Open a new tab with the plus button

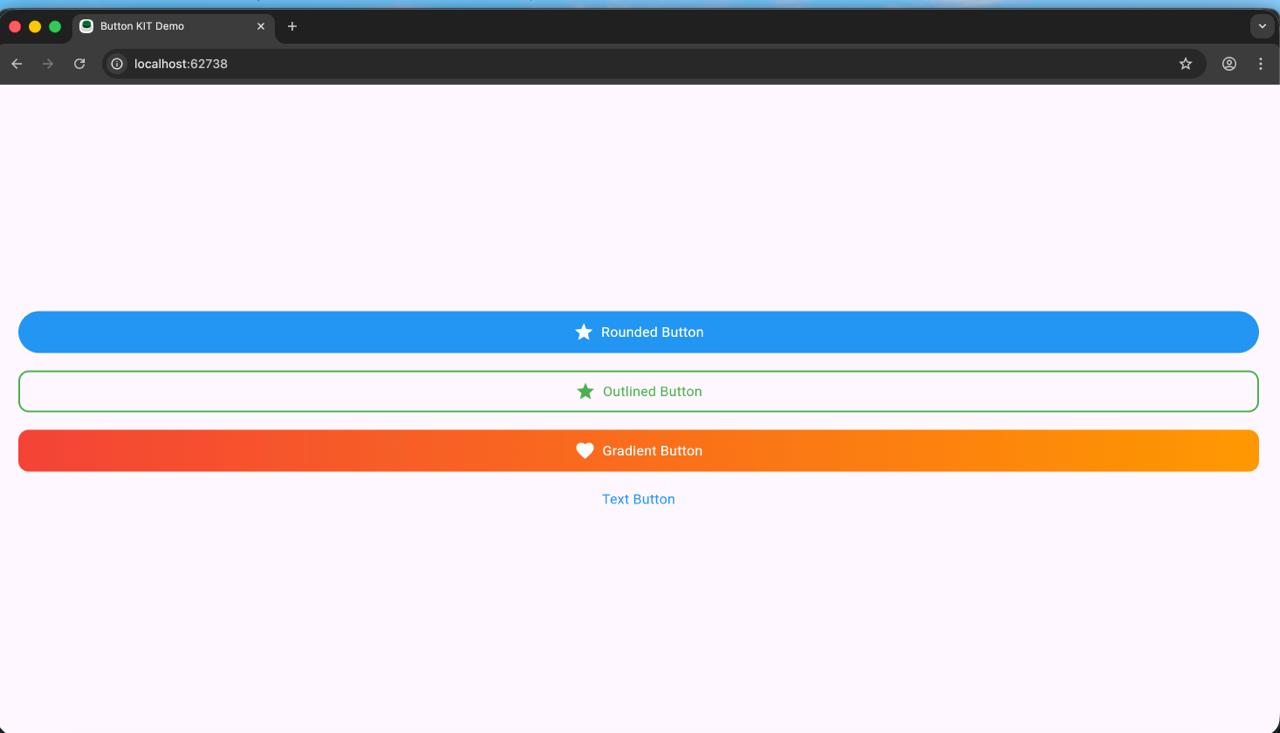pyautogui.click(x=292, y=26)
